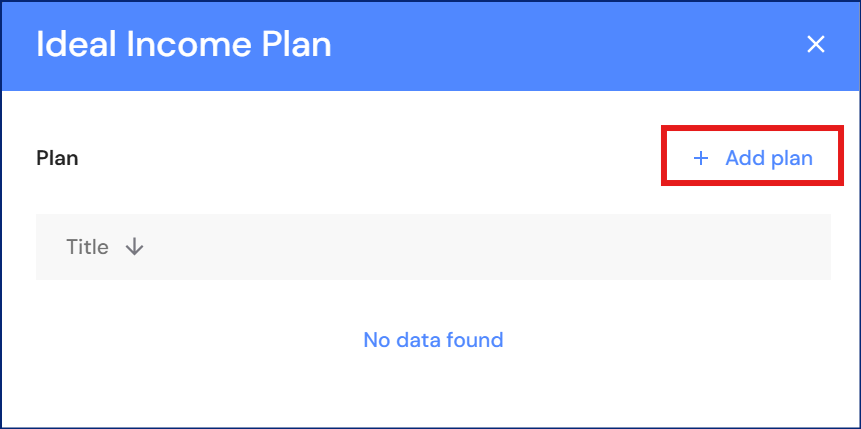Click the gray table header row
861x429 pixels.
[480, 247]
